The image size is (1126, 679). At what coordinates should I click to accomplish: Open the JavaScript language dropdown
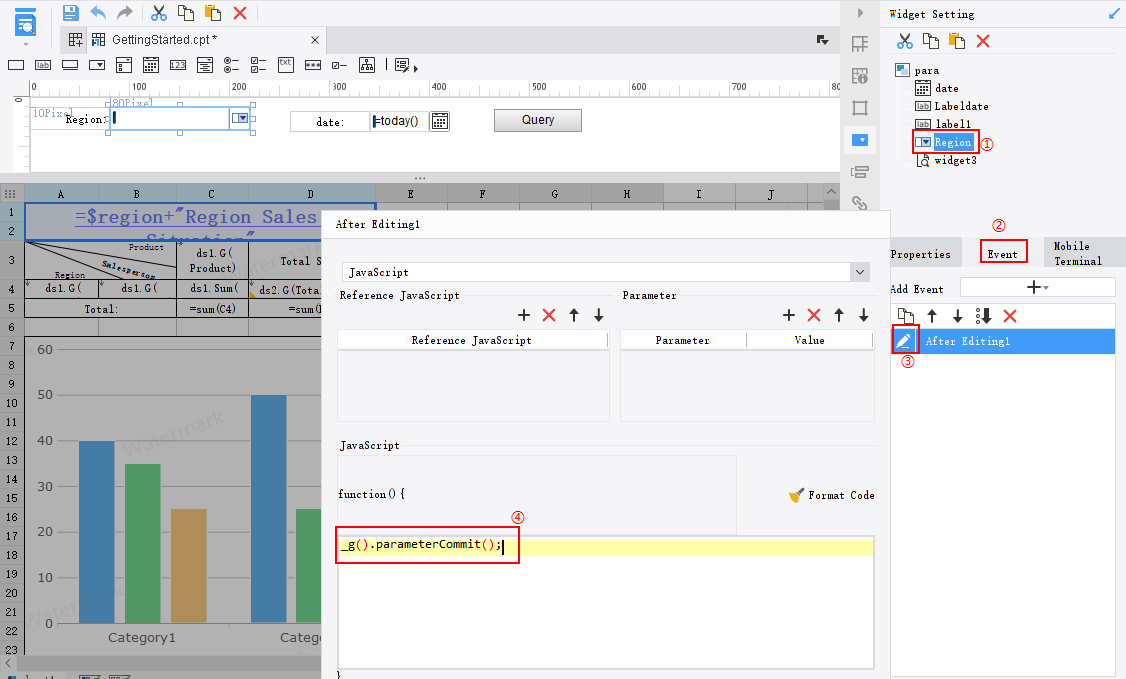858,271
